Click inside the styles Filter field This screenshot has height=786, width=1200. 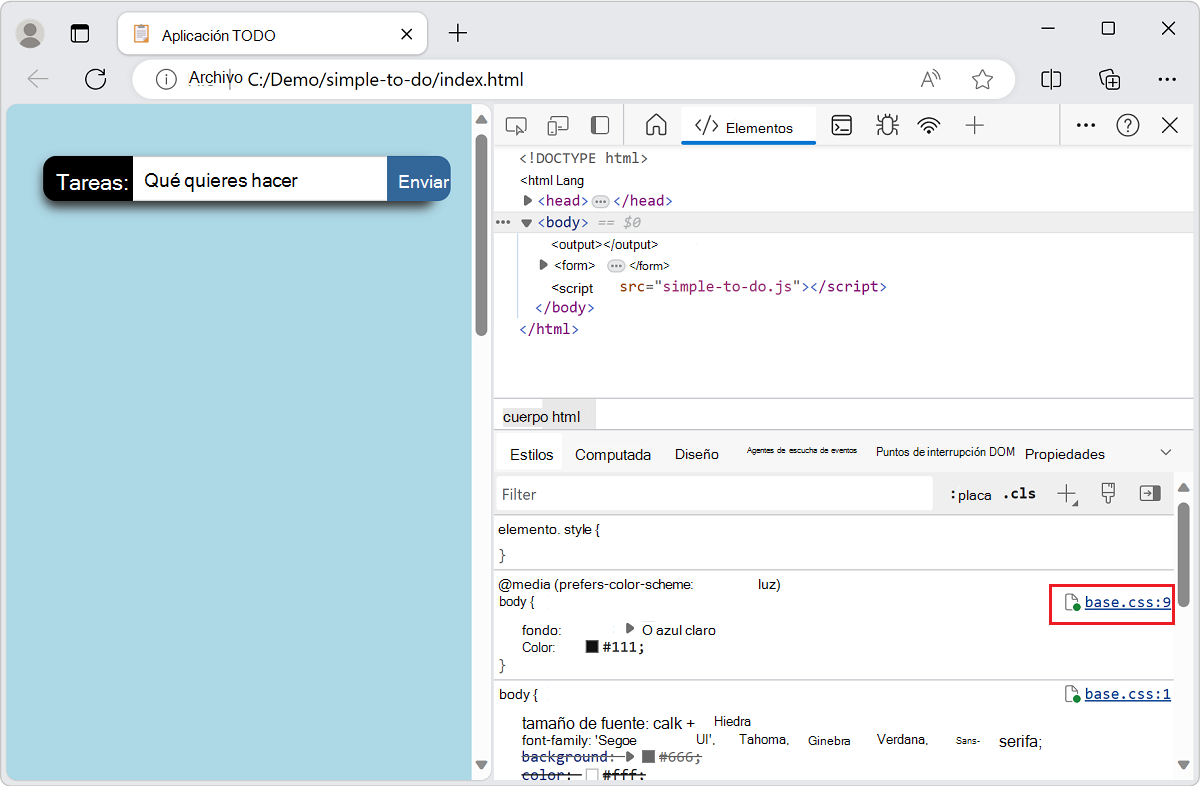click(700, 493)
